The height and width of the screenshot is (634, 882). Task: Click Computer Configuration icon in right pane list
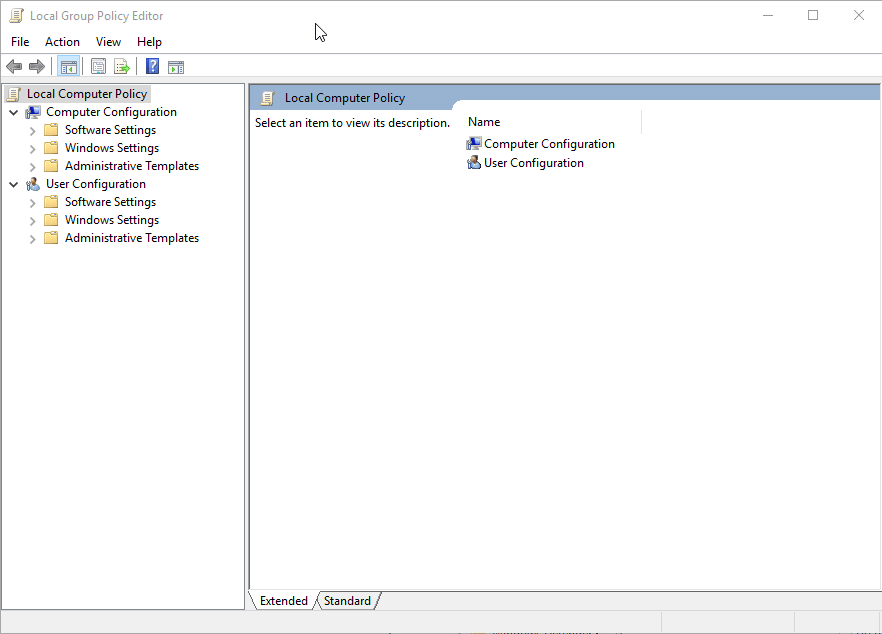click(474, 144)
